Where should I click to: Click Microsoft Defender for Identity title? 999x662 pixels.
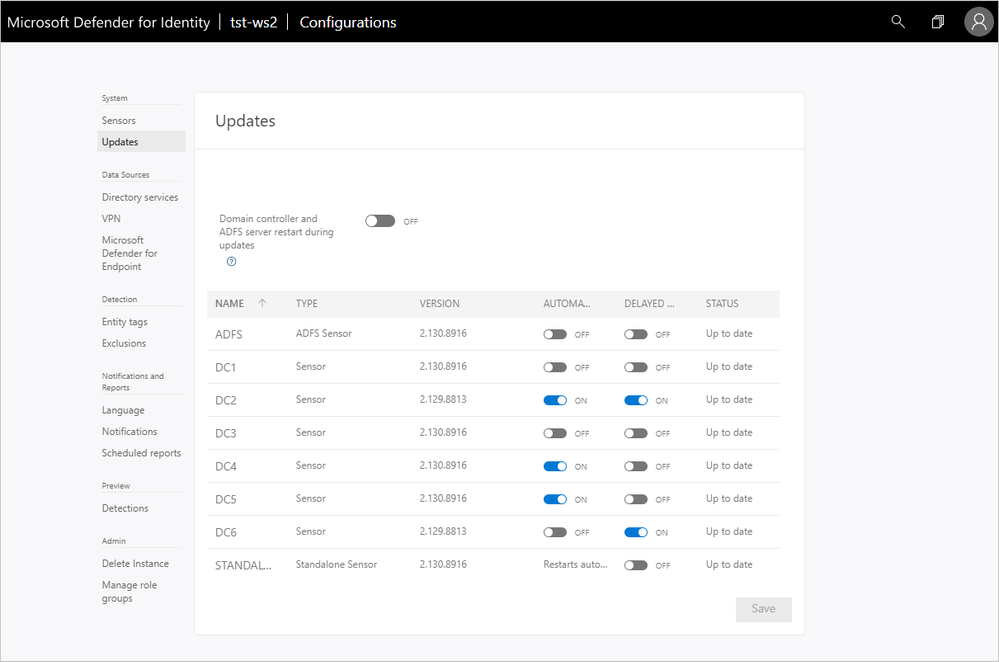(x=108, y=22)
